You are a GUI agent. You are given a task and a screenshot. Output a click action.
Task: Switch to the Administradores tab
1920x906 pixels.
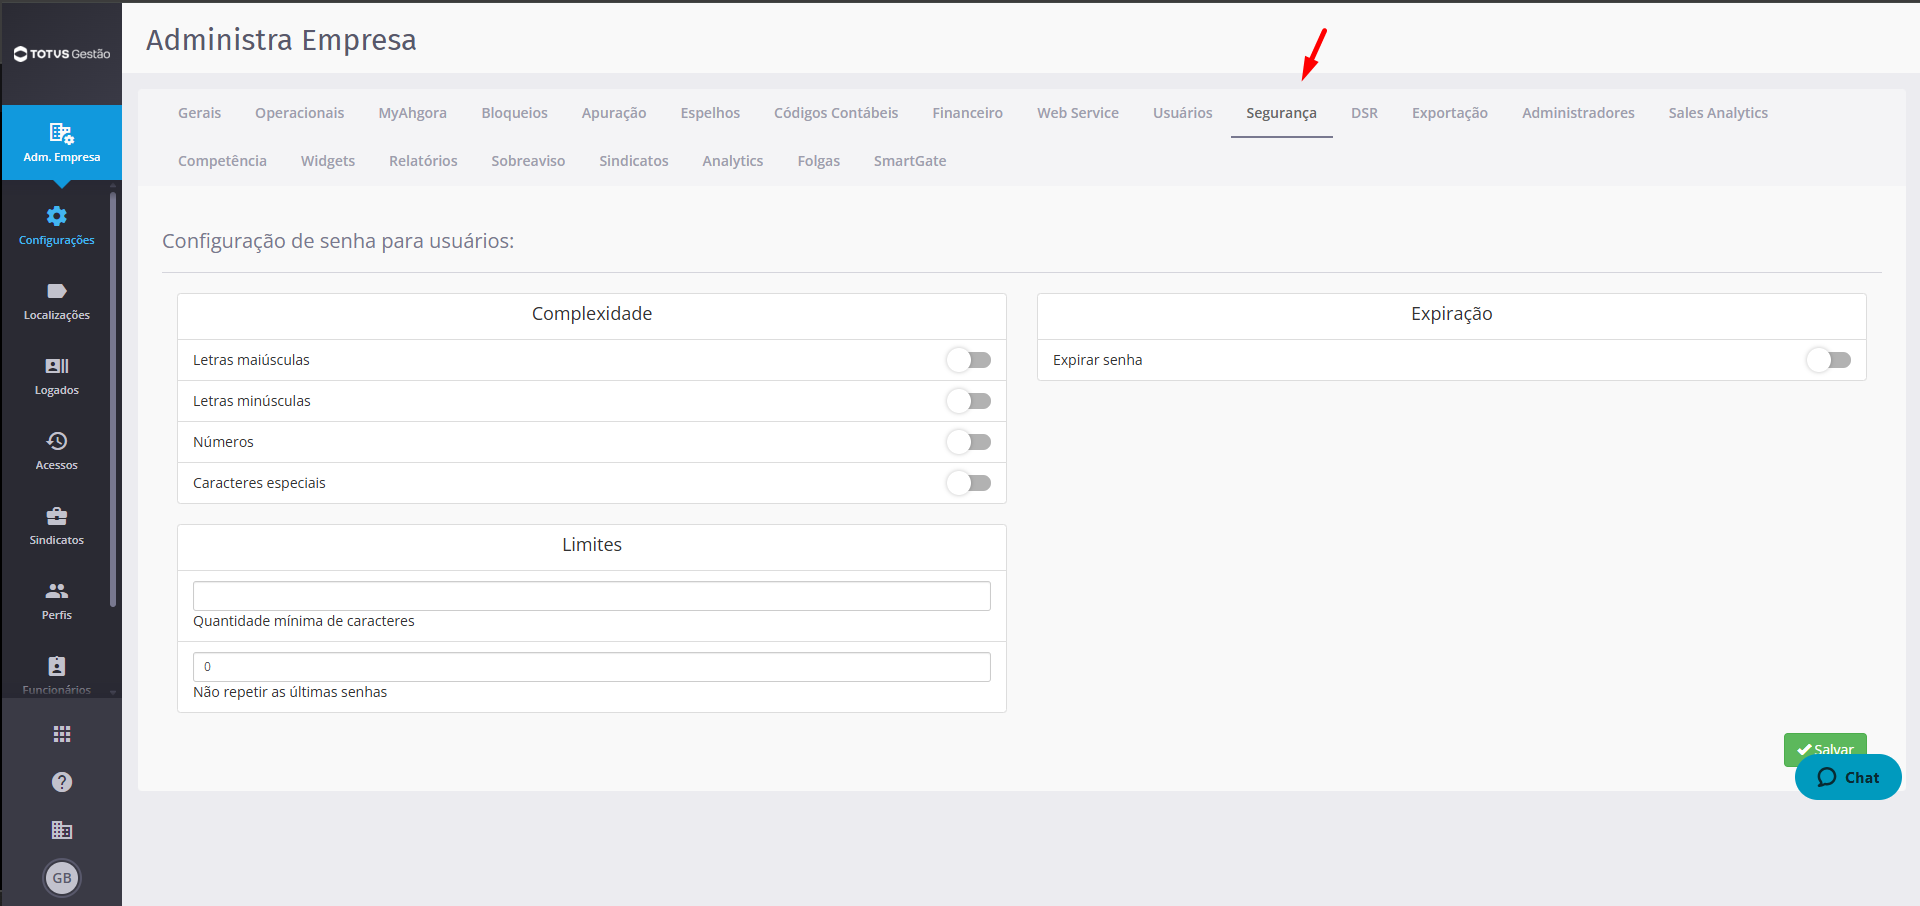click(1578, 113)
